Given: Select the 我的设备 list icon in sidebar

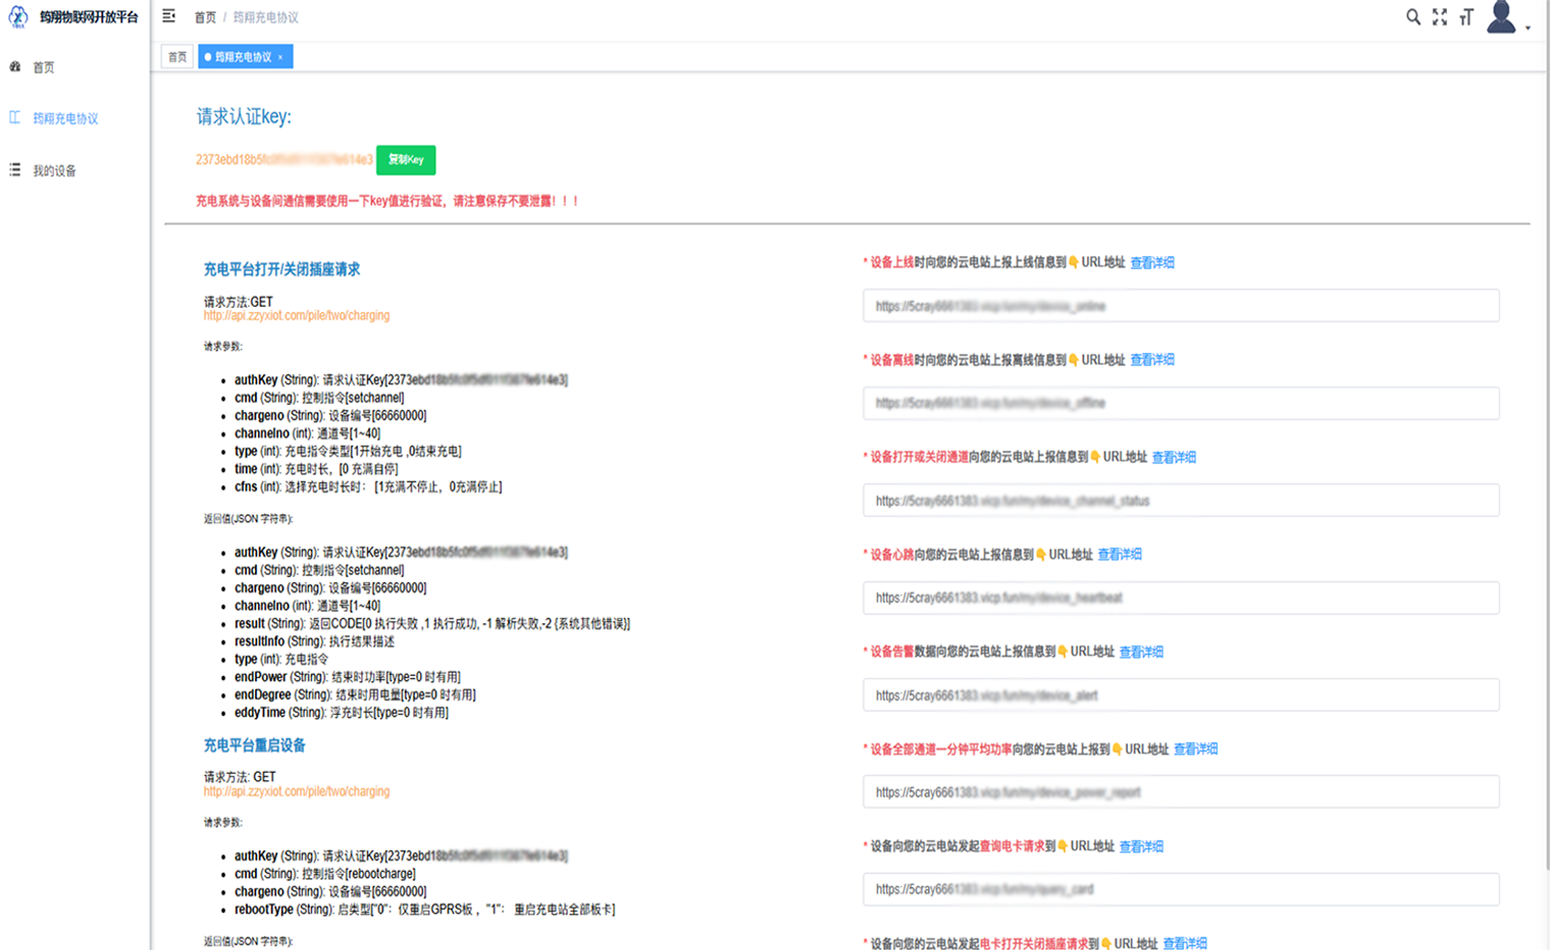Looking at the screenshot, I should pos(14,170).
